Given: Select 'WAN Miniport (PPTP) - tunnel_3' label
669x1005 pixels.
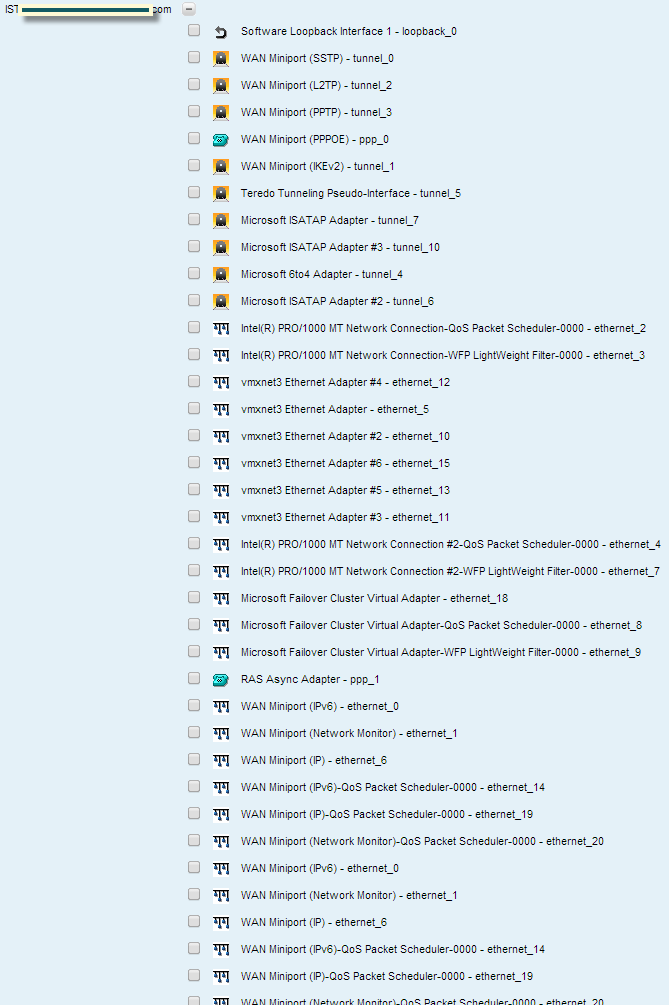Looking at the screenshot, I should (x=317, y=112).
